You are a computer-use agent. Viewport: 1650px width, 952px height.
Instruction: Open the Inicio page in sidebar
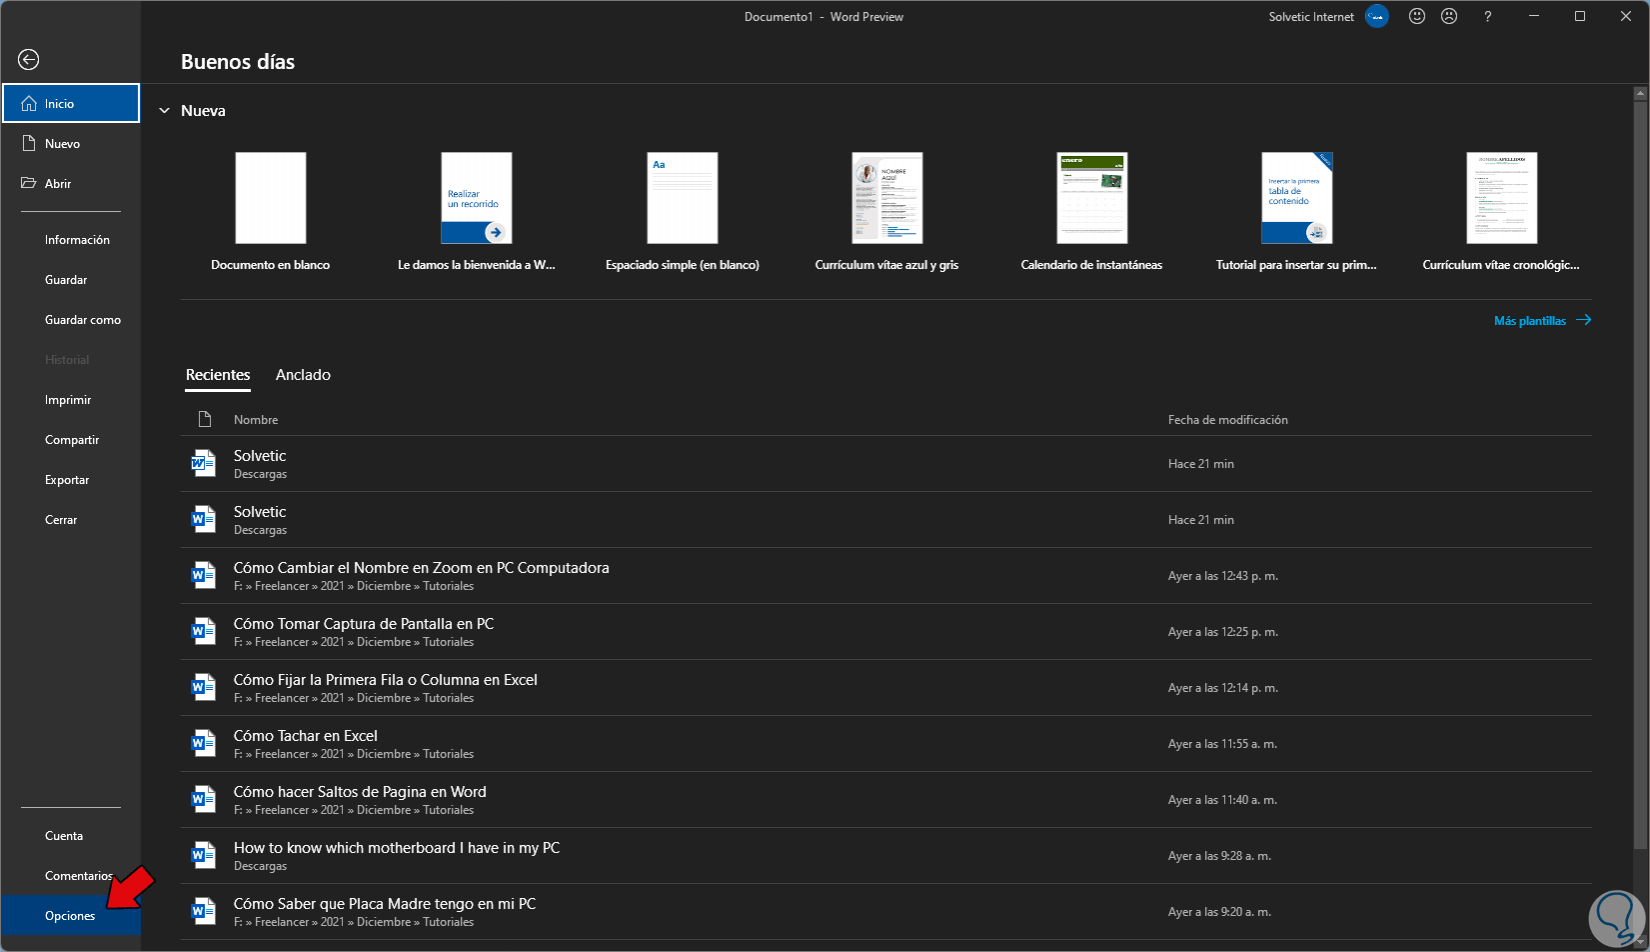tap(71, 103)
